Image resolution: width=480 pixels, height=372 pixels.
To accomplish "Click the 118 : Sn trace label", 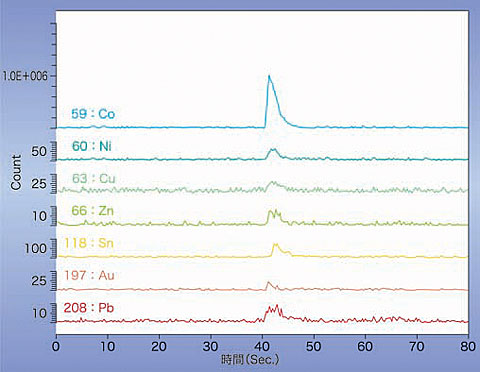I will click(x=89, y=243).
